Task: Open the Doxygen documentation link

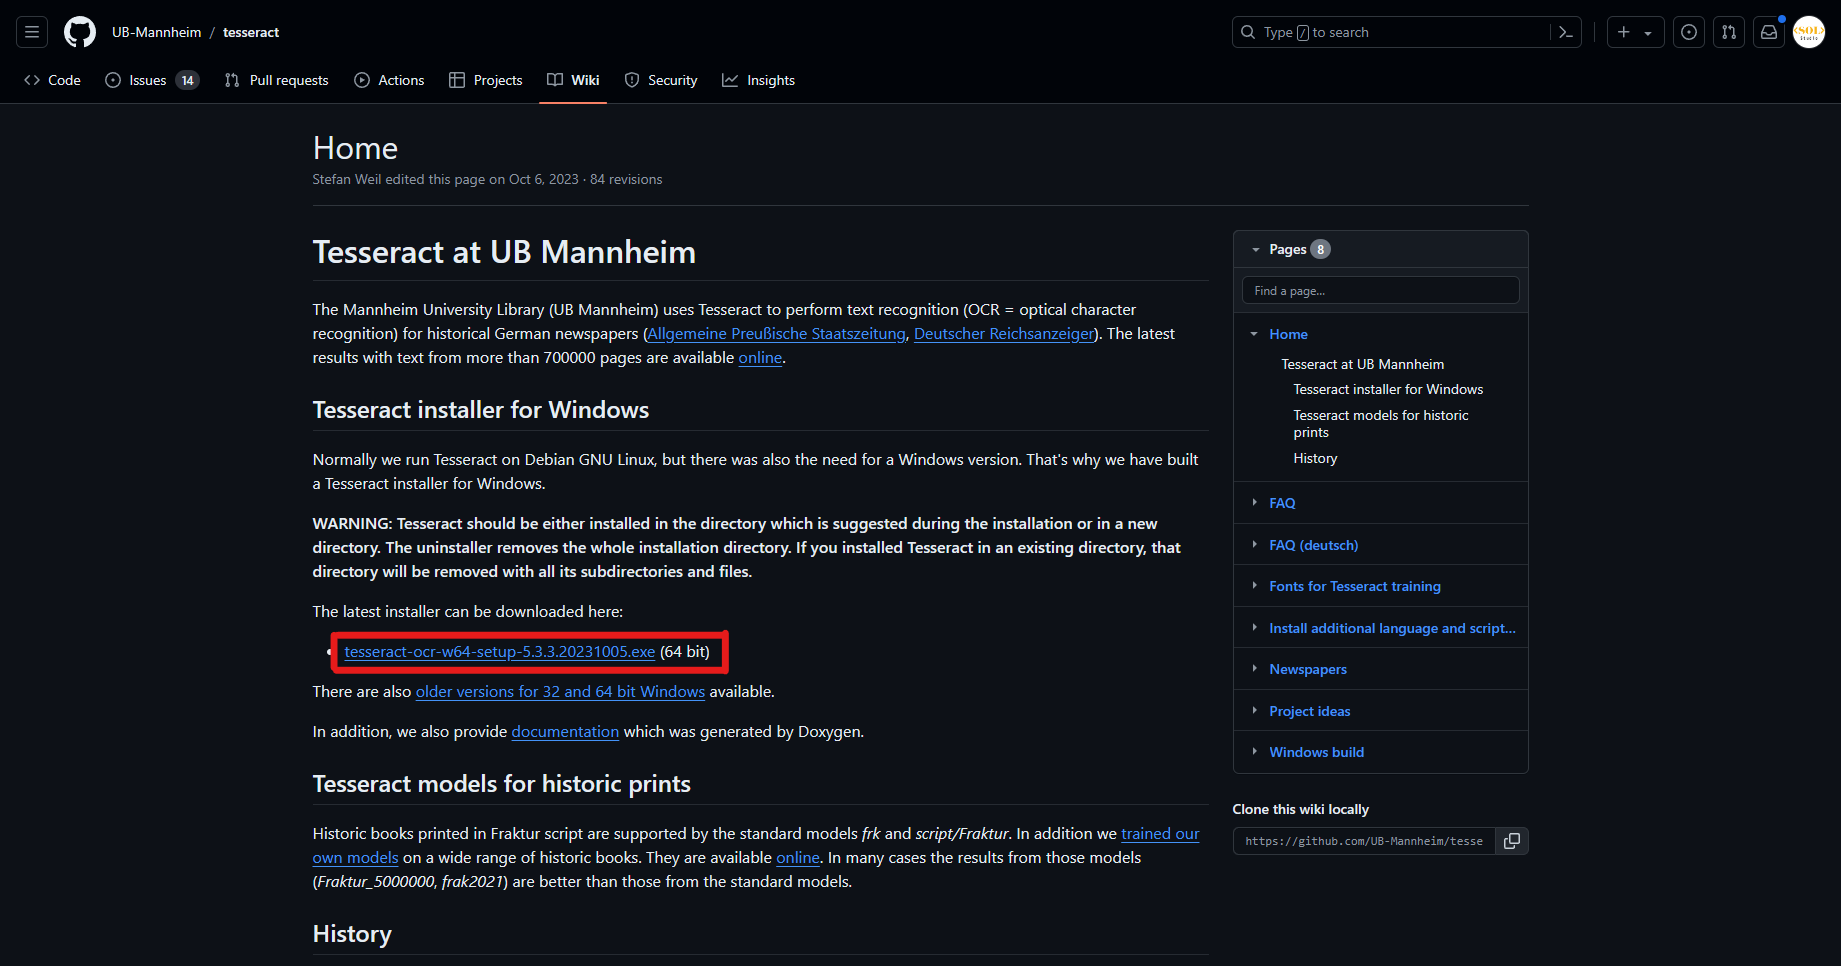Action: point(565,732)
